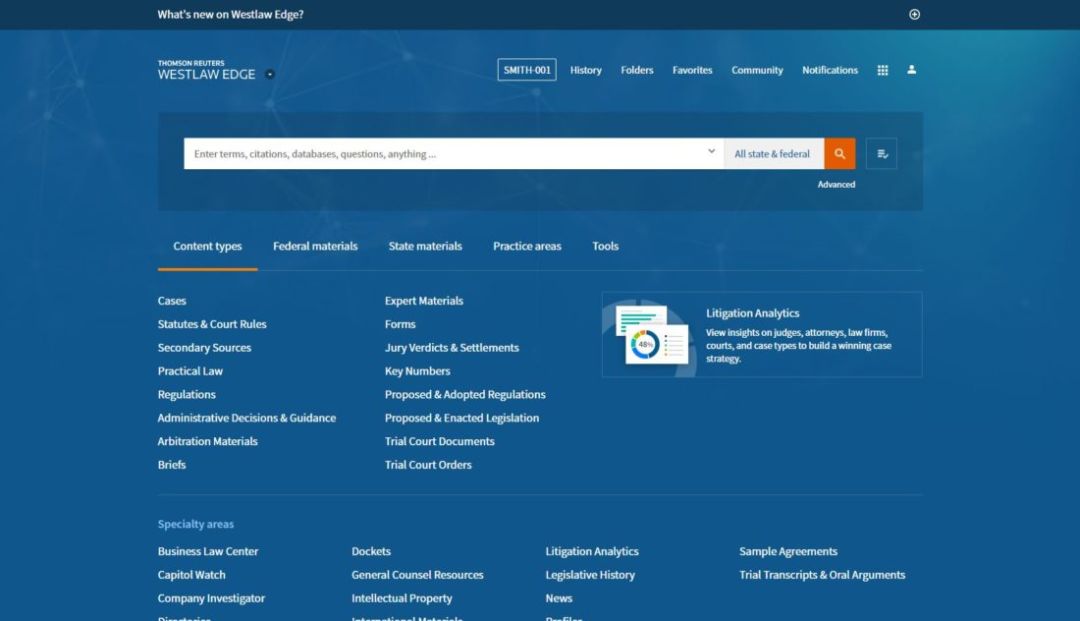
Task: Open Administrative Decisions & Guidance
Action: [247, 418]
